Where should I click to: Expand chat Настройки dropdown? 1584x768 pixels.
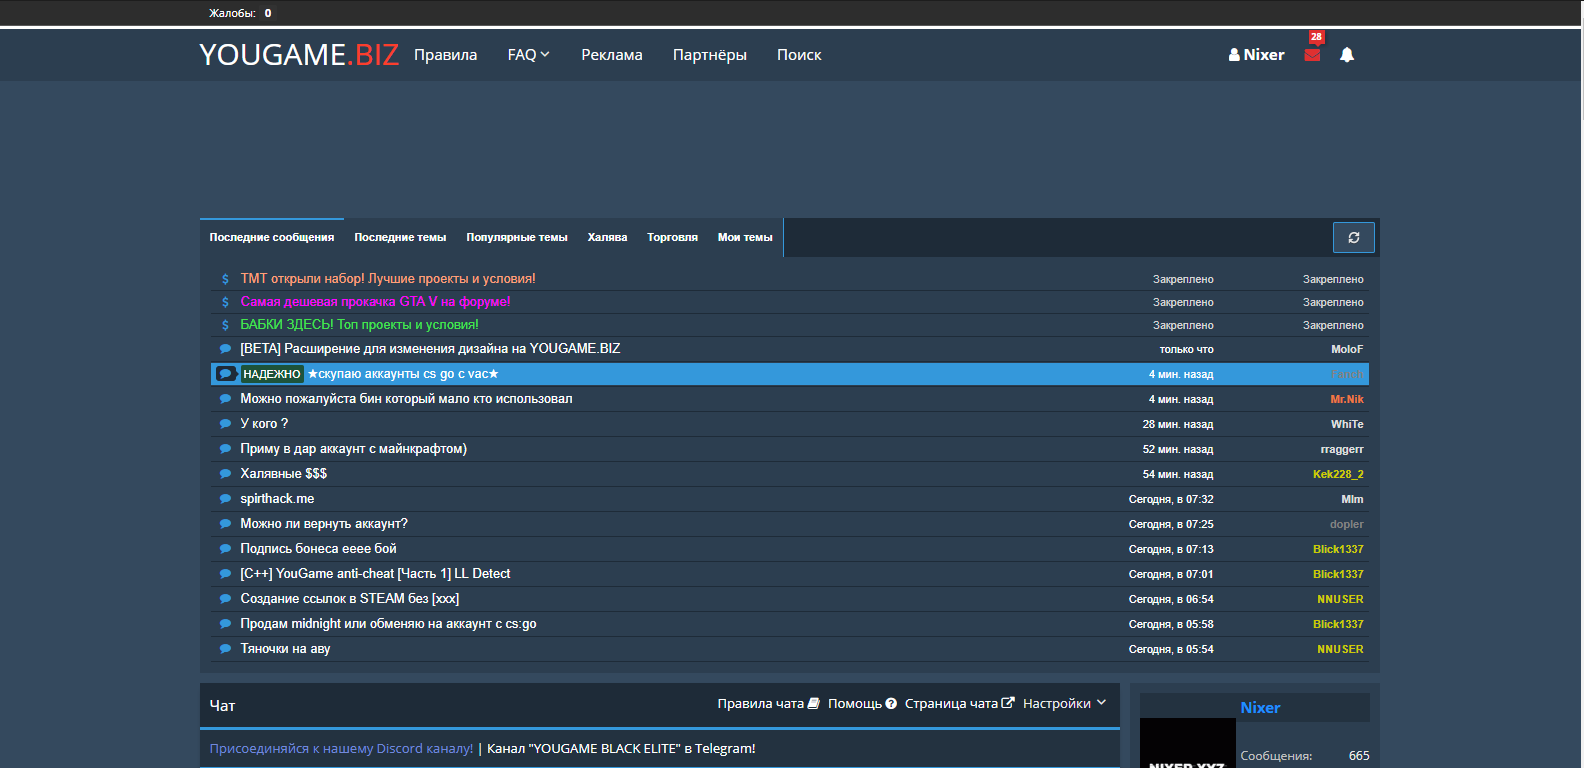click(1064, 704)
